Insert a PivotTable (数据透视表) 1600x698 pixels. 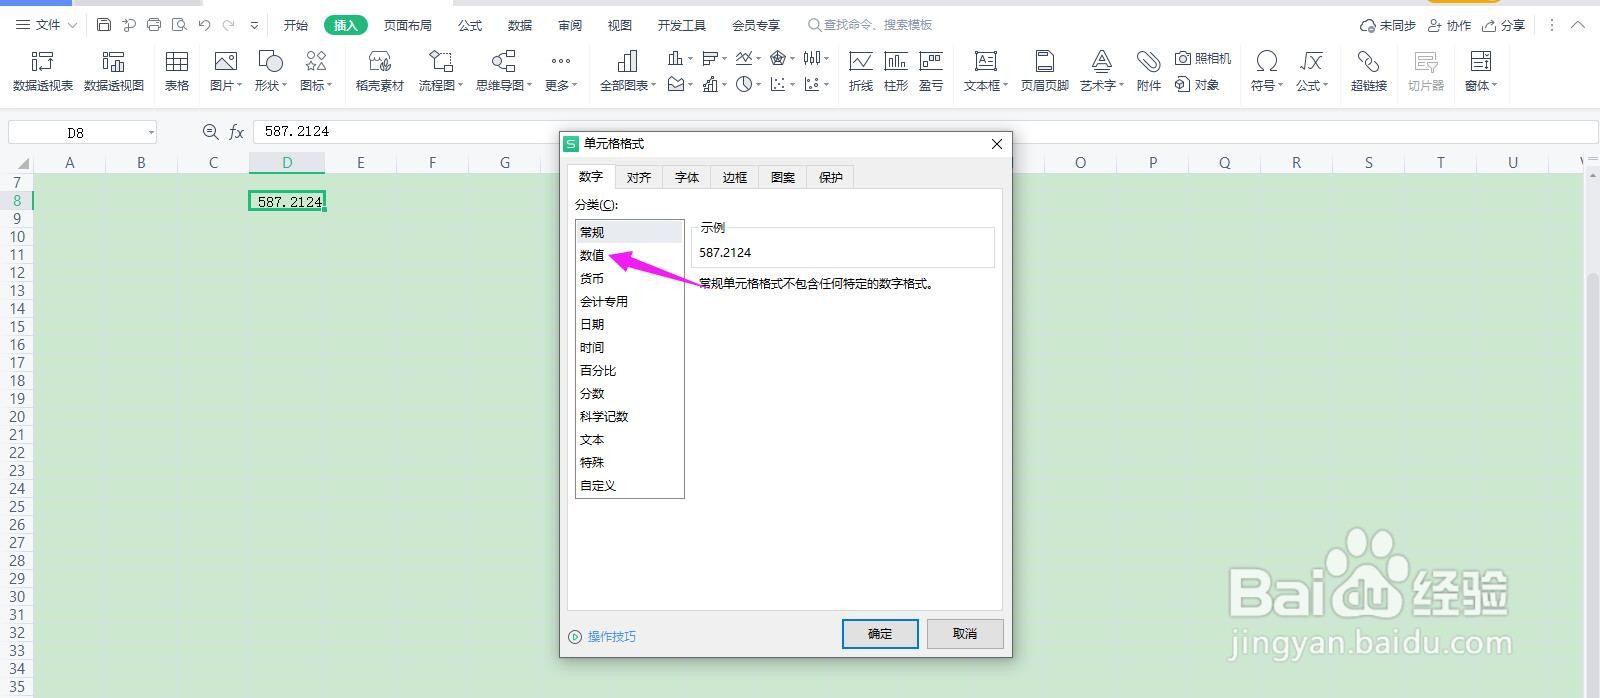[43, 71]
